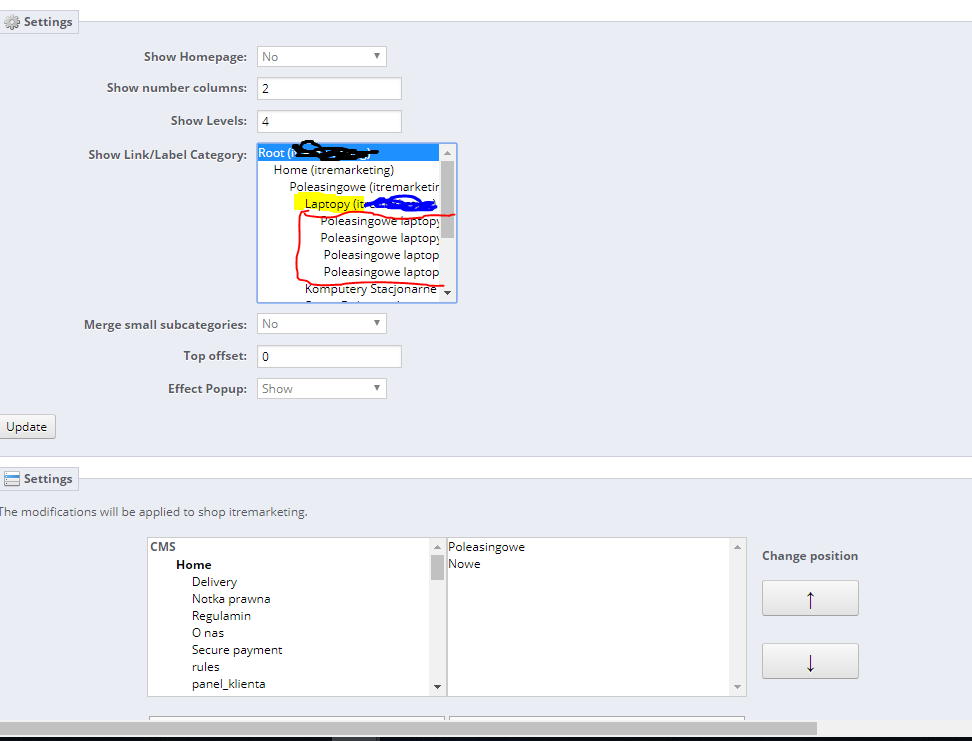Click CMS list scroll down arrow
Screen dimensions: 972x741
tap(438, 686)
